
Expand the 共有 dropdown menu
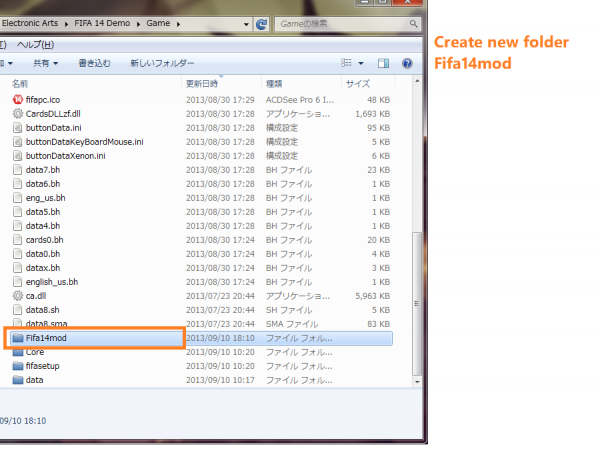(45, 63)
